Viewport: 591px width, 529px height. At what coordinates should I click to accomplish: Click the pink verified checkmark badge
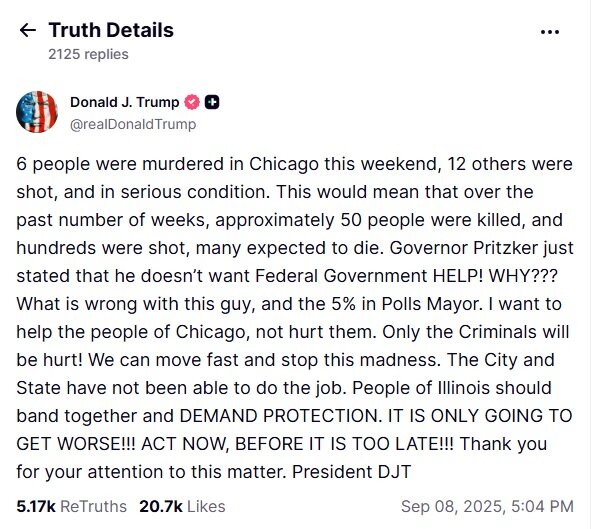pyautogui.click(x=192, y=102)
